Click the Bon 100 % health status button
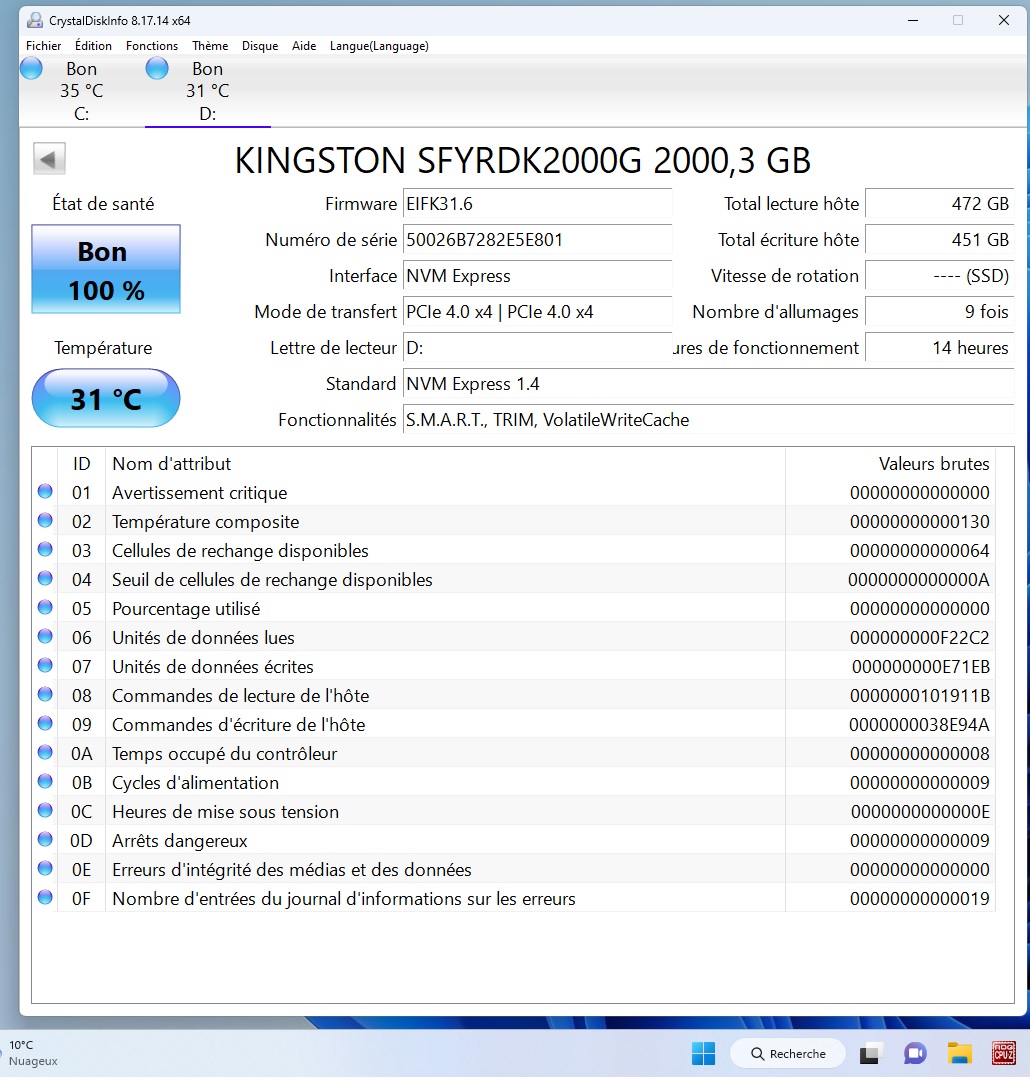The width and height of the screenshot is (1030, 1080). (x=106, y=269)
